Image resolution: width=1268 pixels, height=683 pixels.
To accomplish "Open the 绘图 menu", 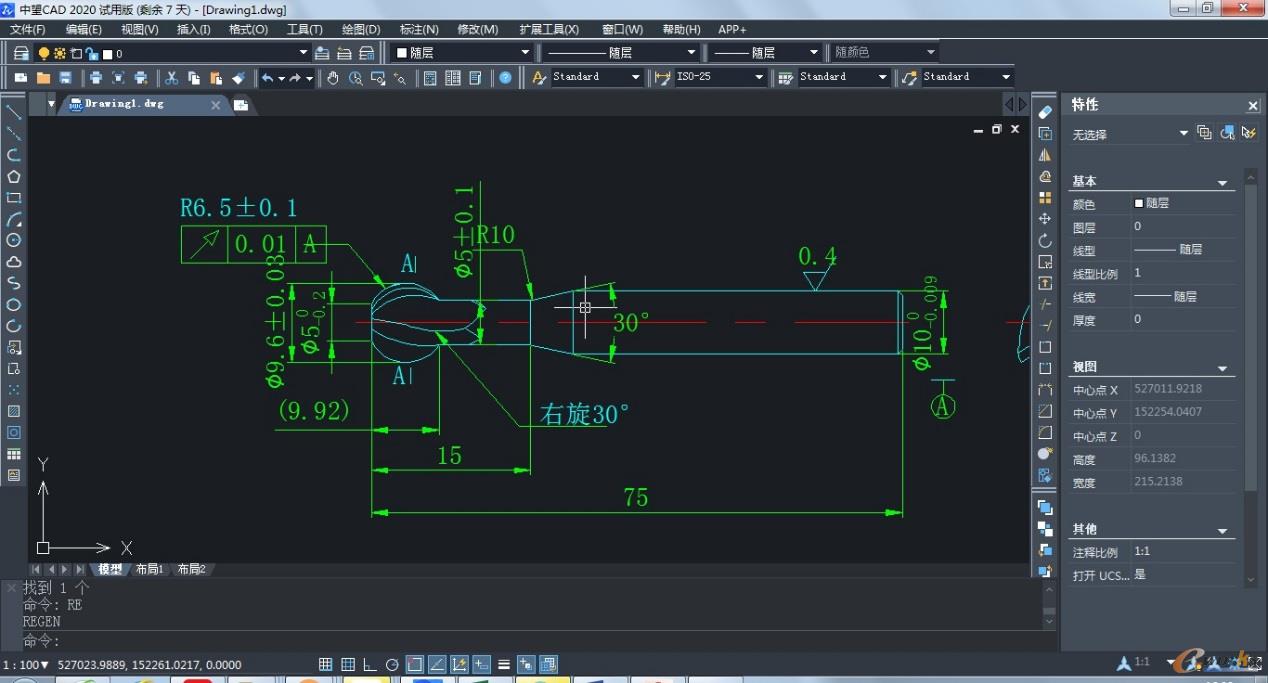I will click(362, 29).
